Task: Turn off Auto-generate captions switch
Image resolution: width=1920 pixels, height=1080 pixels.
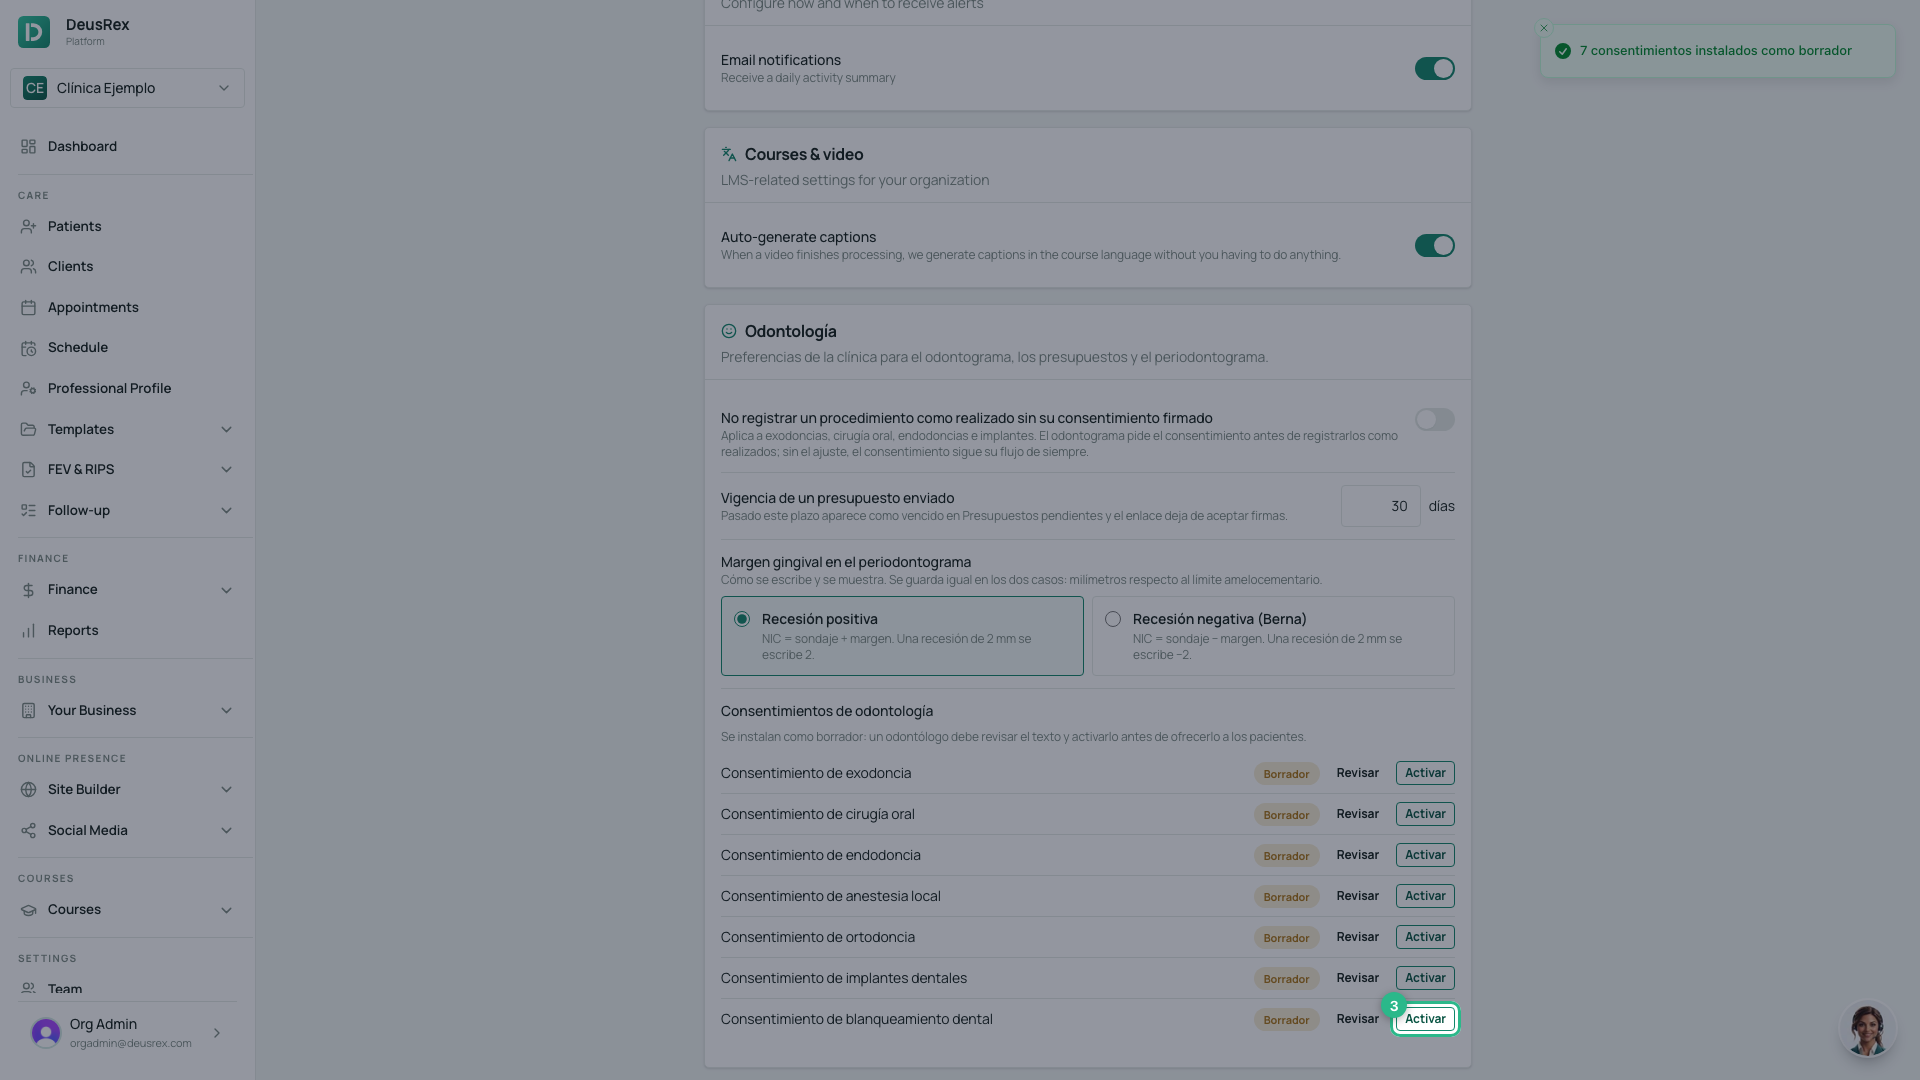Action: pyautogui.click(x=1434, y=246)
